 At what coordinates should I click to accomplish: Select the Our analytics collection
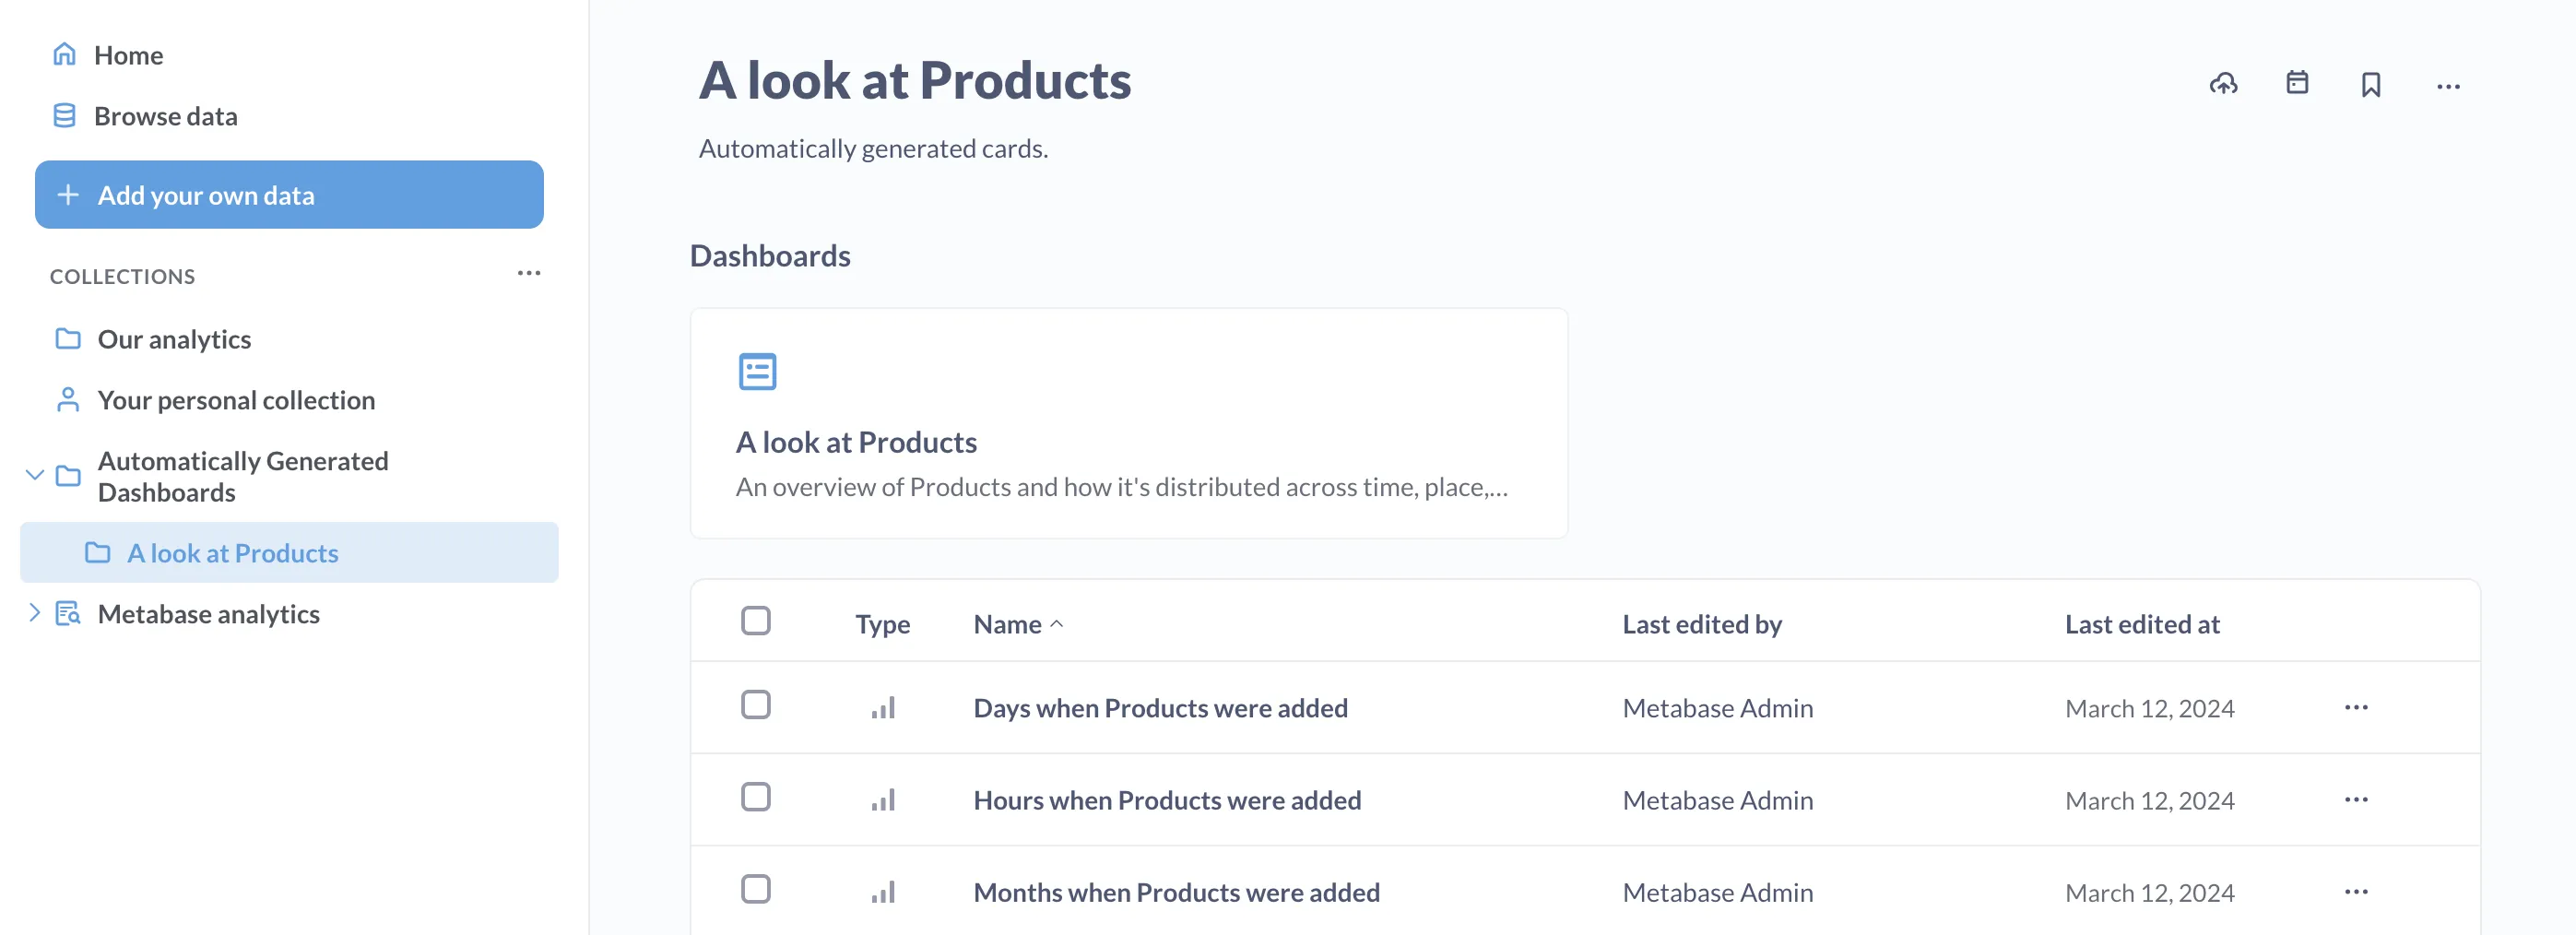click(173, 339)
